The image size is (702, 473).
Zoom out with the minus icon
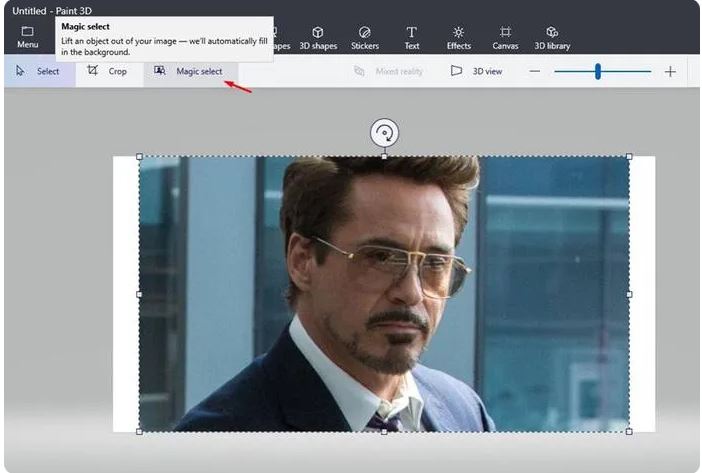click(535, 71)
